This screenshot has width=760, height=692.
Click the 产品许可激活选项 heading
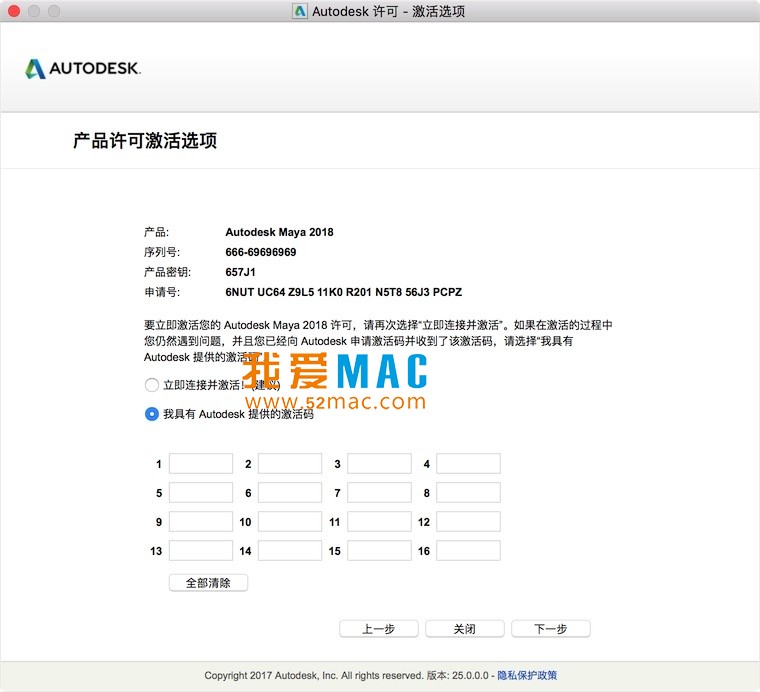[x=145, y=141]
